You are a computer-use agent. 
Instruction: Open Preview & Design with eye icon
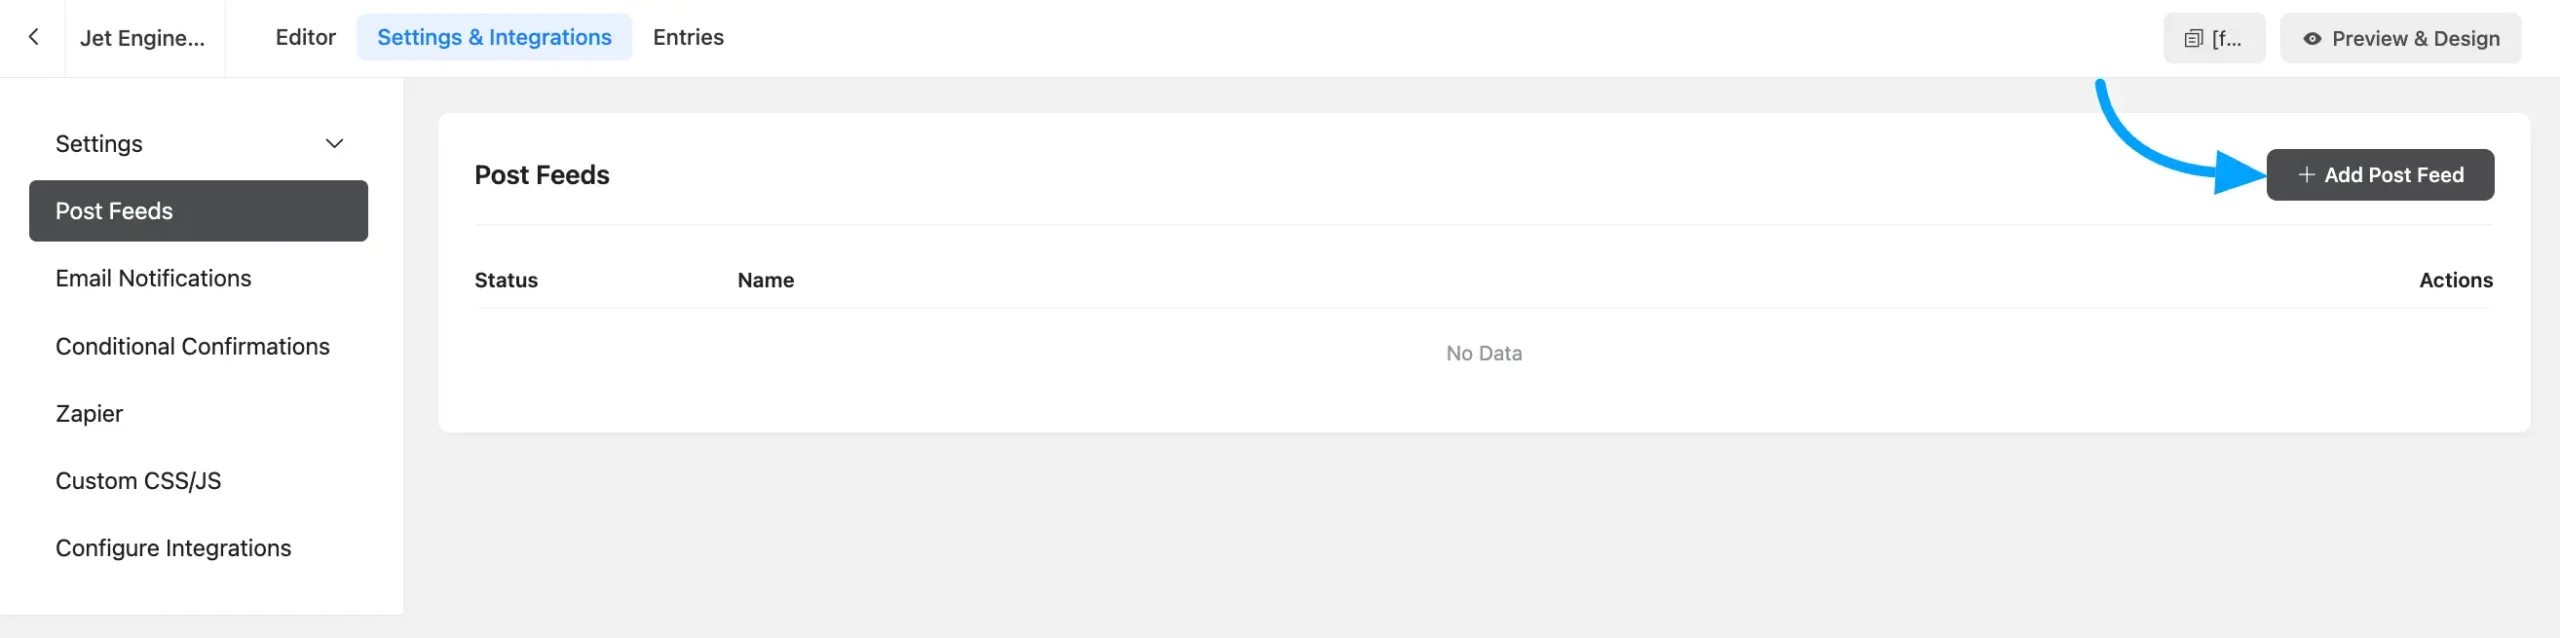click(2400, 38)
